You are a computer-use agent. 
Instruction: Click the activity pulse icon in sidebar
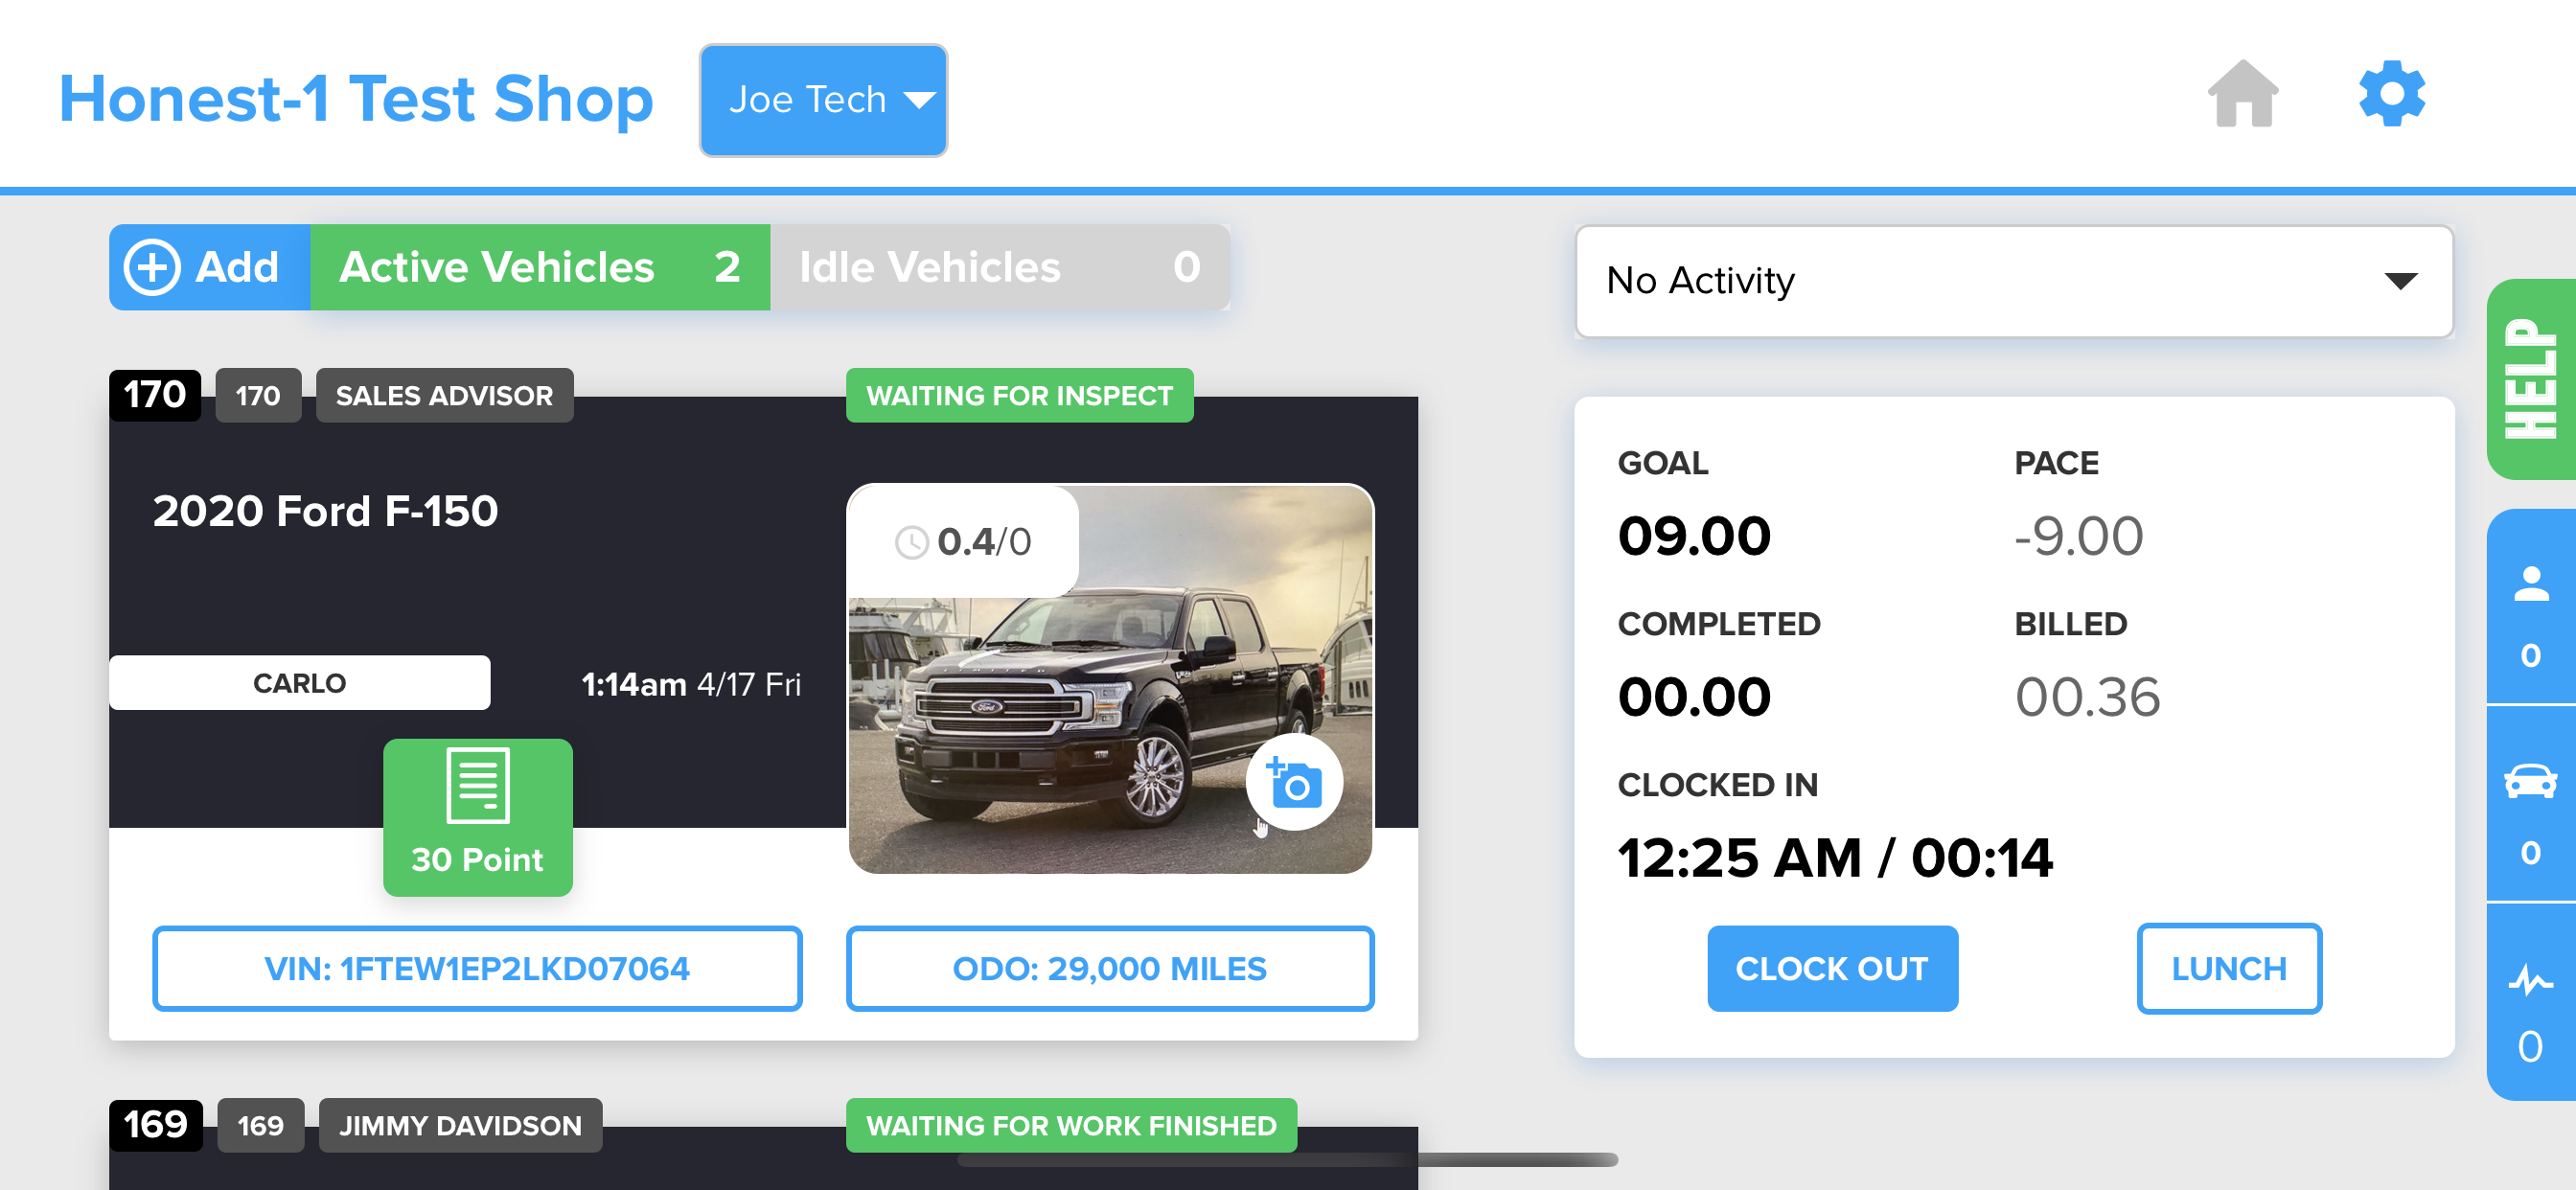pos(2530,980)
